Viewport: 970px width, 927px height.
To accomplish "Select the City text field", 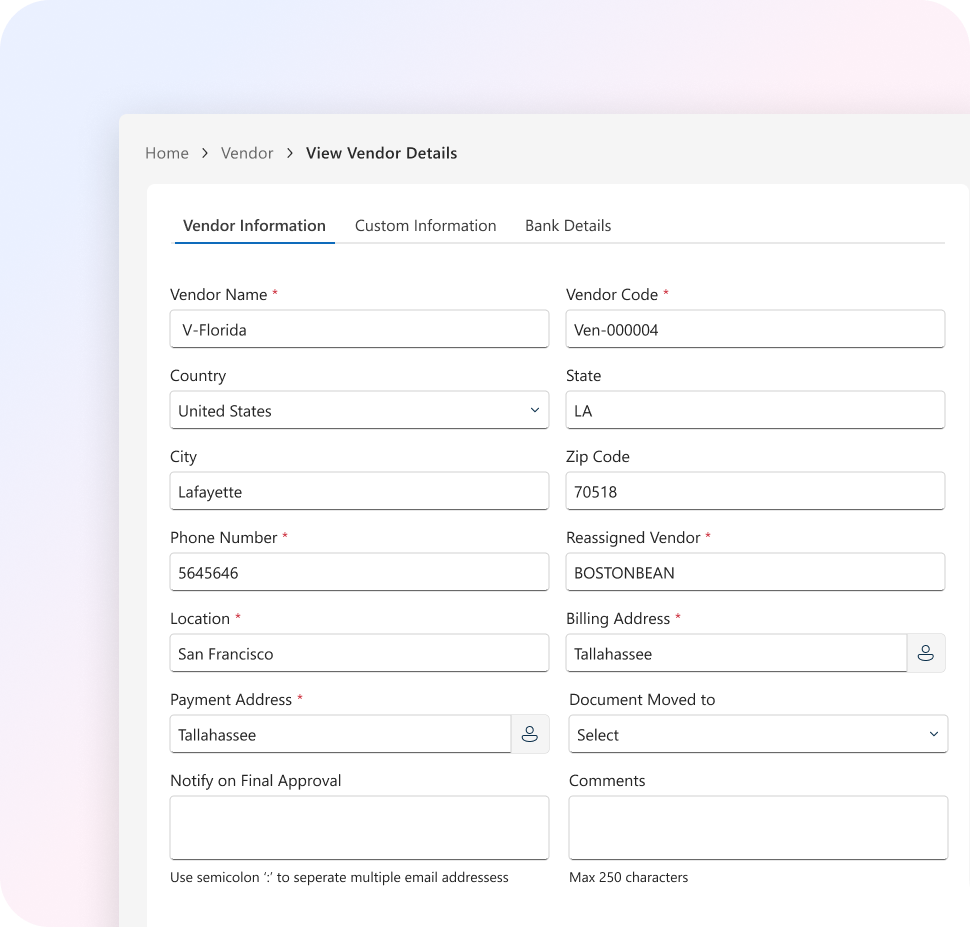I will pyautogui.click(x=359, y=491).
